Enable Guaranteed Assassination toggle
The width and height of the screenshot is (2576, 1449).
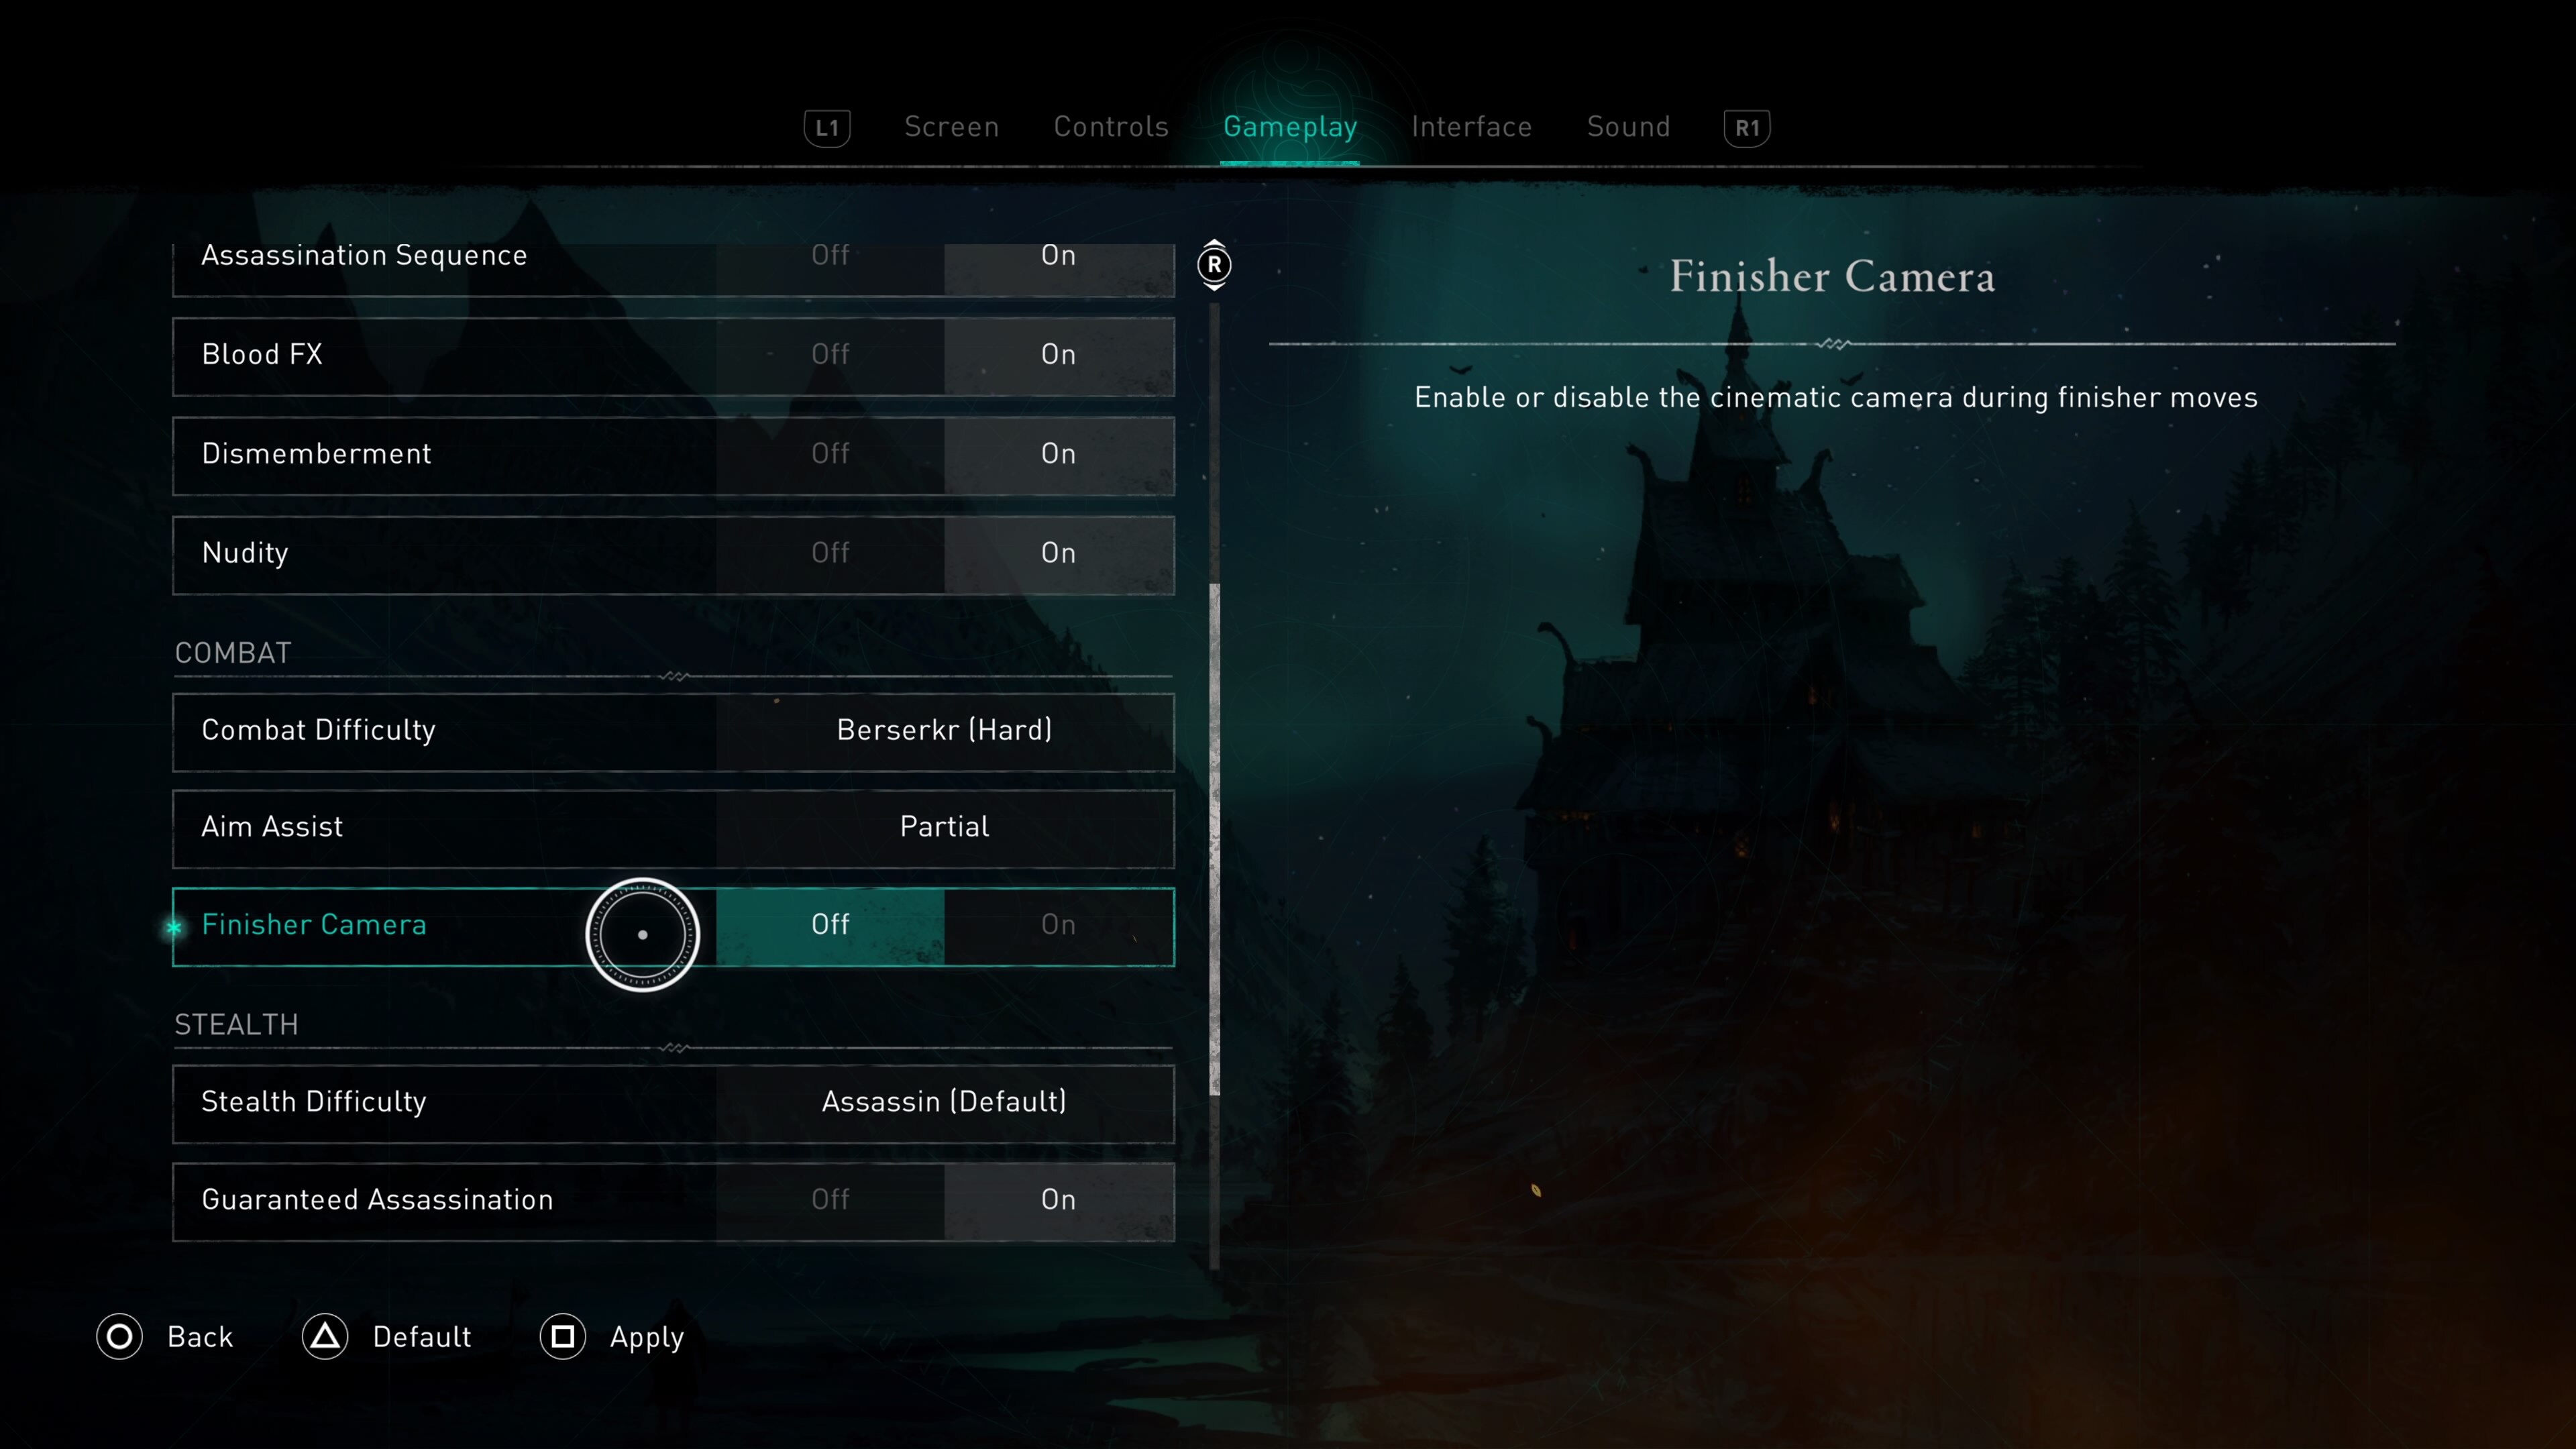point(1057,1199)
